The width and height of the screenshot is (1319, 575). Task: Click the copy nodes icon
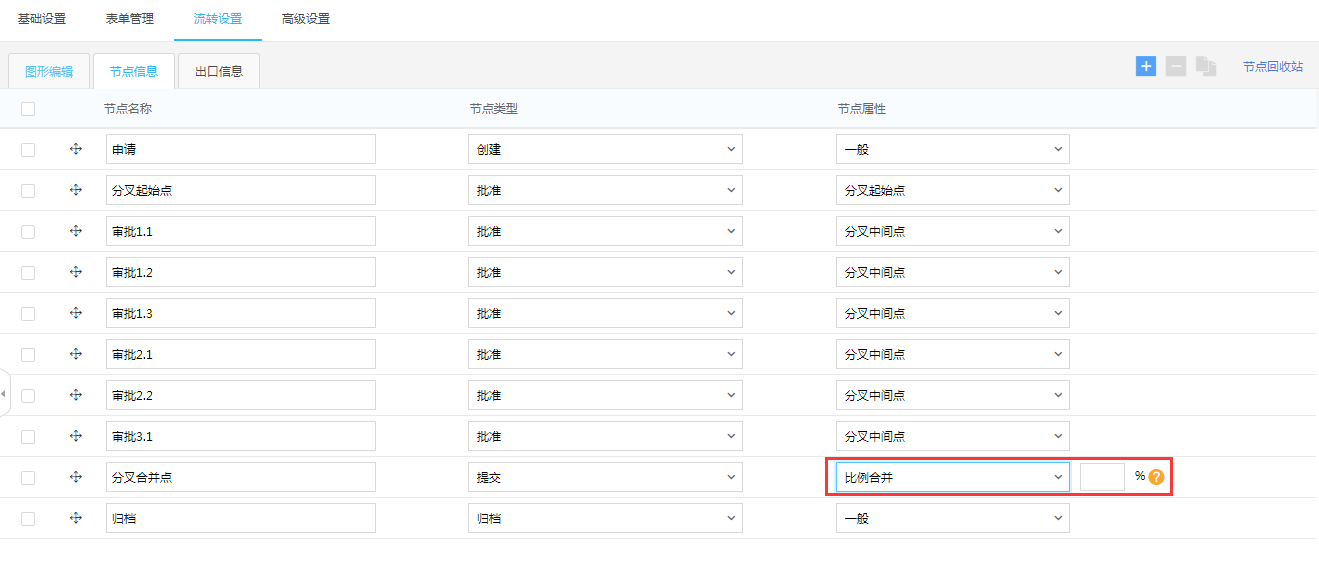[x=1206, y=67]
